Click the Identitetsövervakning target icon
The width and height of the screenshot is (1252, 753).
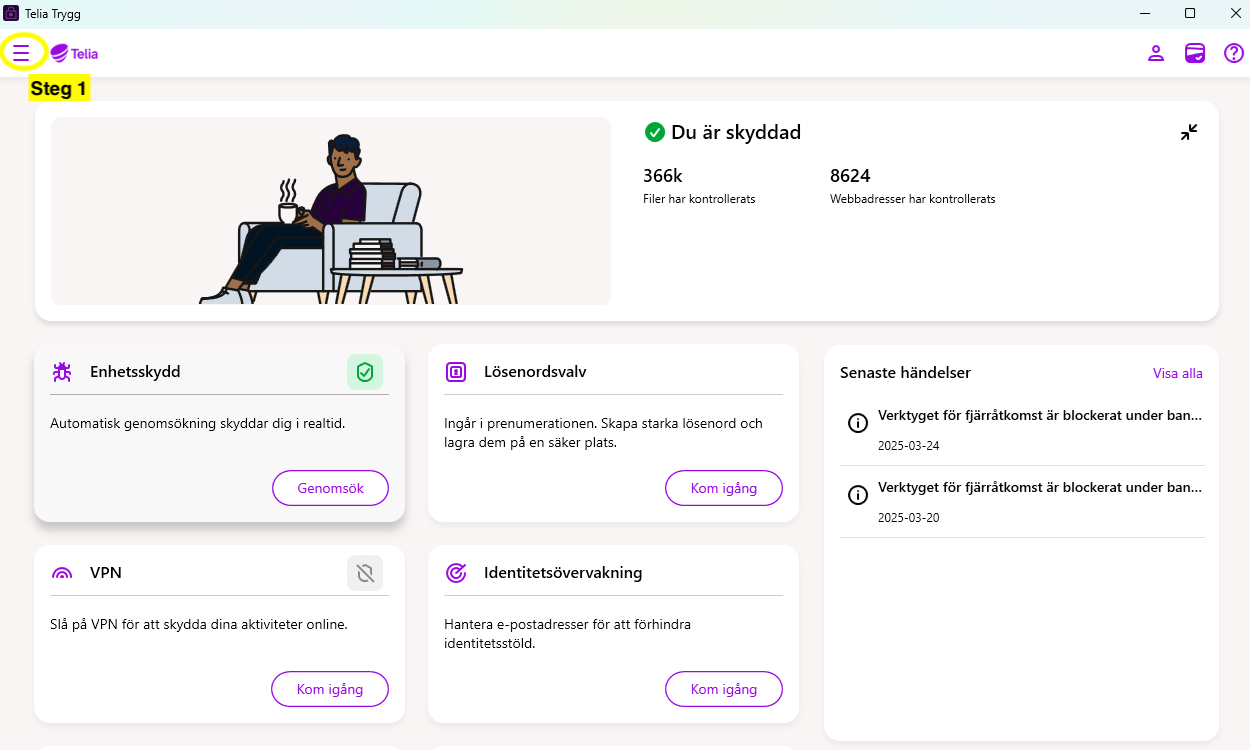click(456, 573)
